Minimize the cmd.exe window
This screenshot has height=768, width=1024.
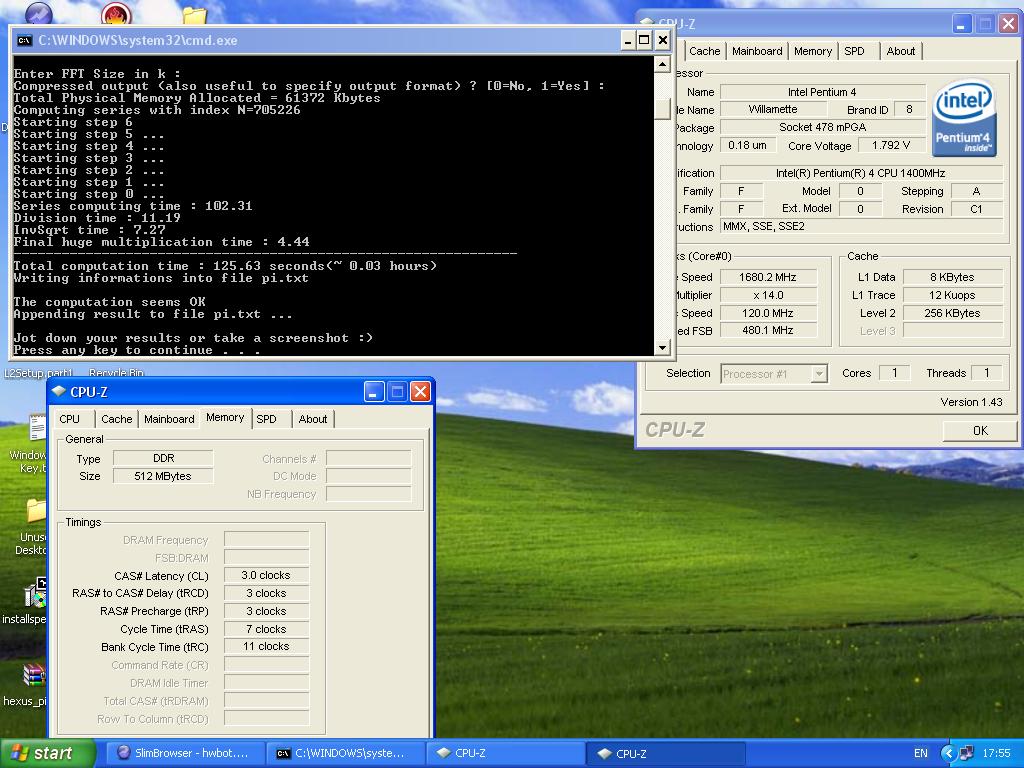(x=627, y=40)
